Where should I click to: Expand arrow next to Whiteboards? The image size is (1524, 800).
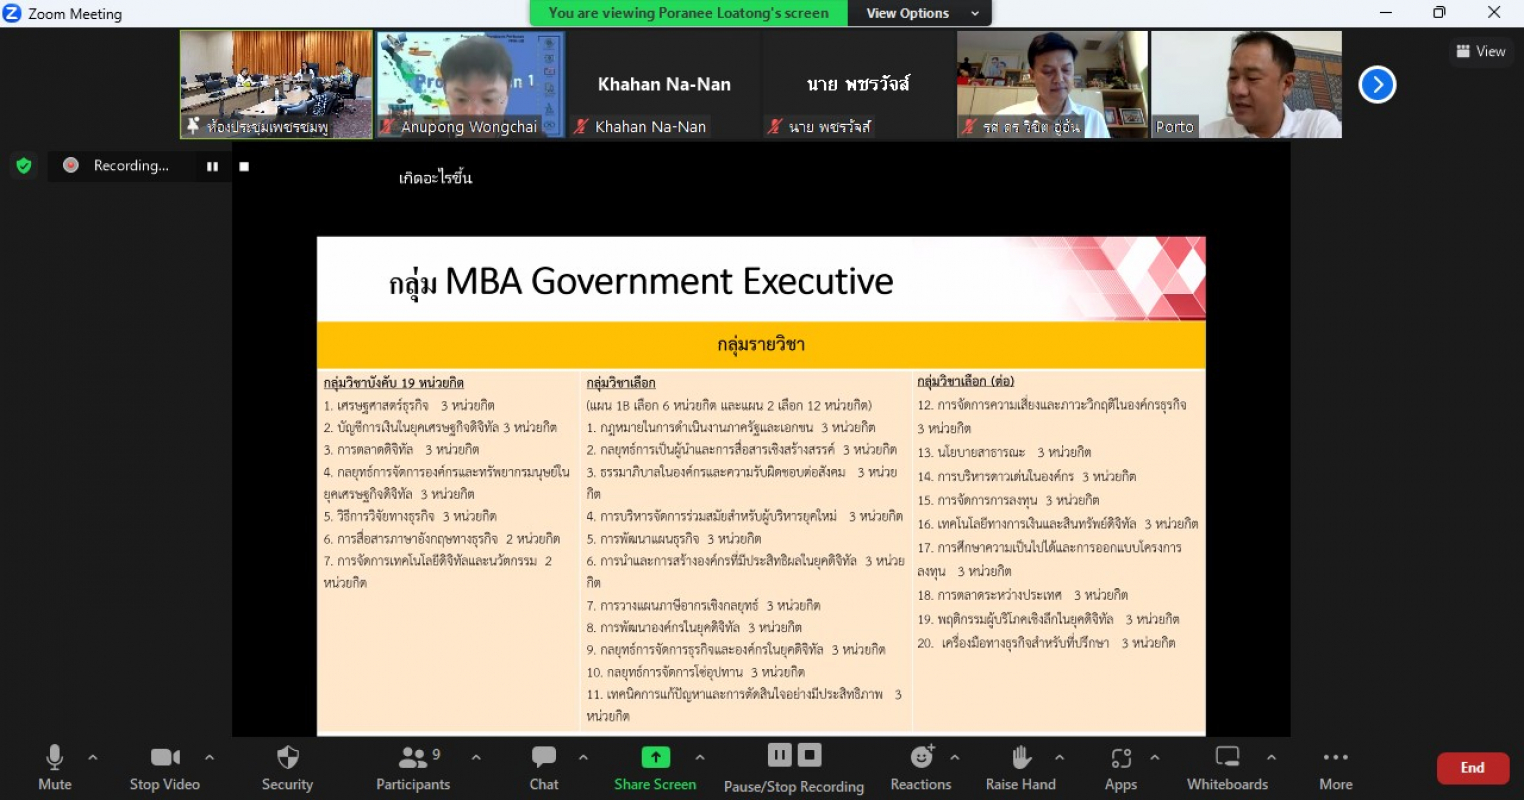coord(1271,758)
